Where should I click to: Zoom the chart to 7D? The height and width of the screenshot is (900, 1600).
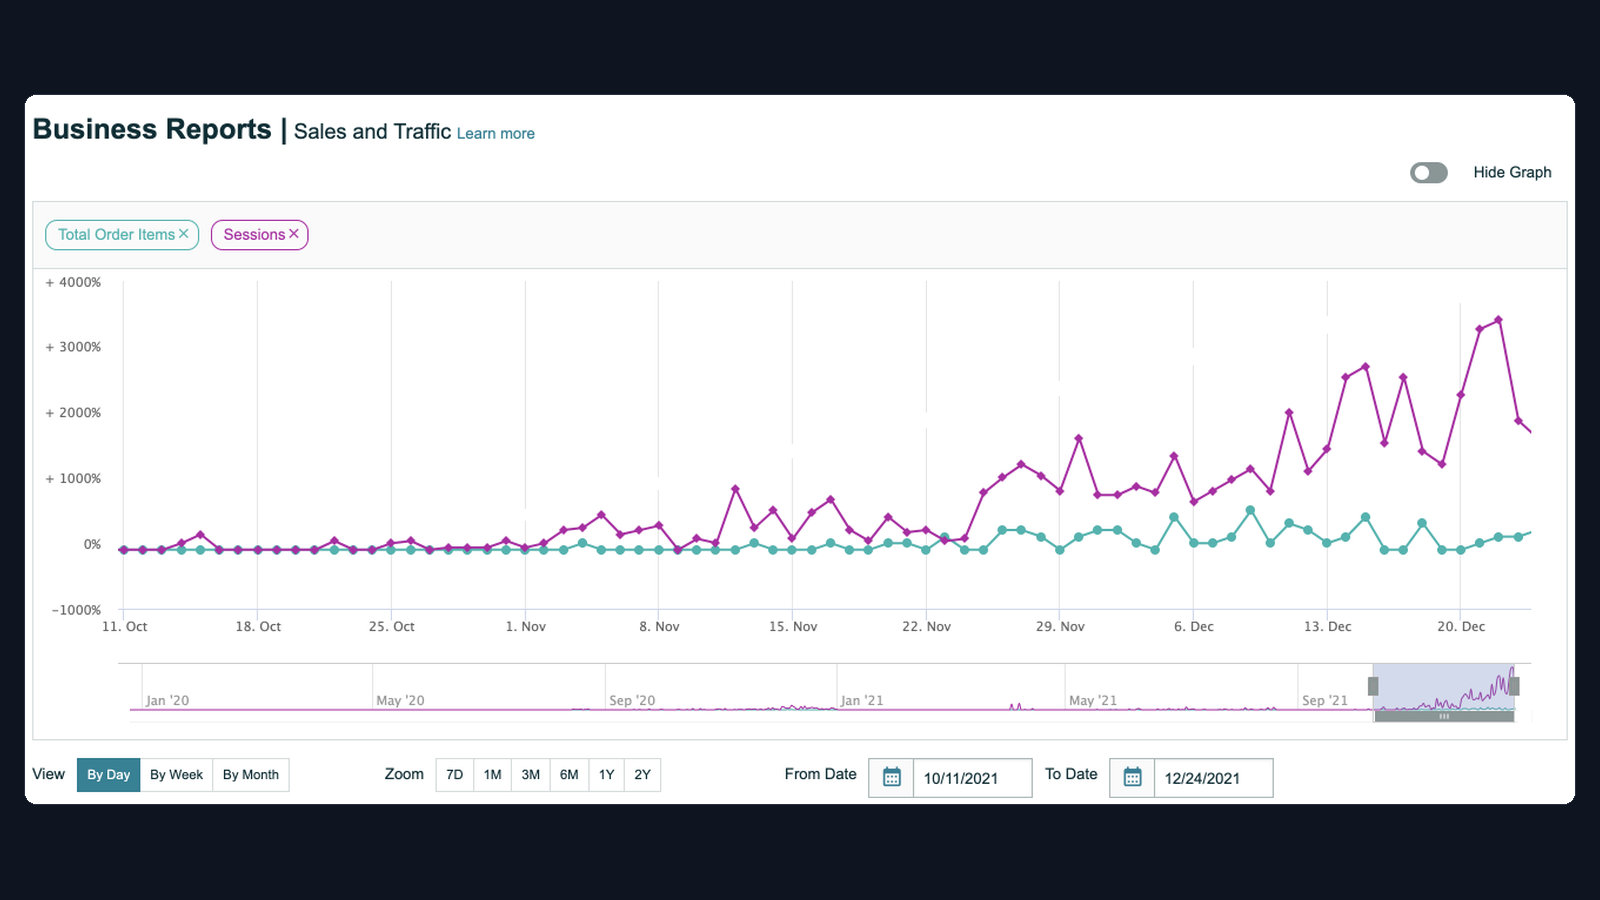click(x=455, y=775)
